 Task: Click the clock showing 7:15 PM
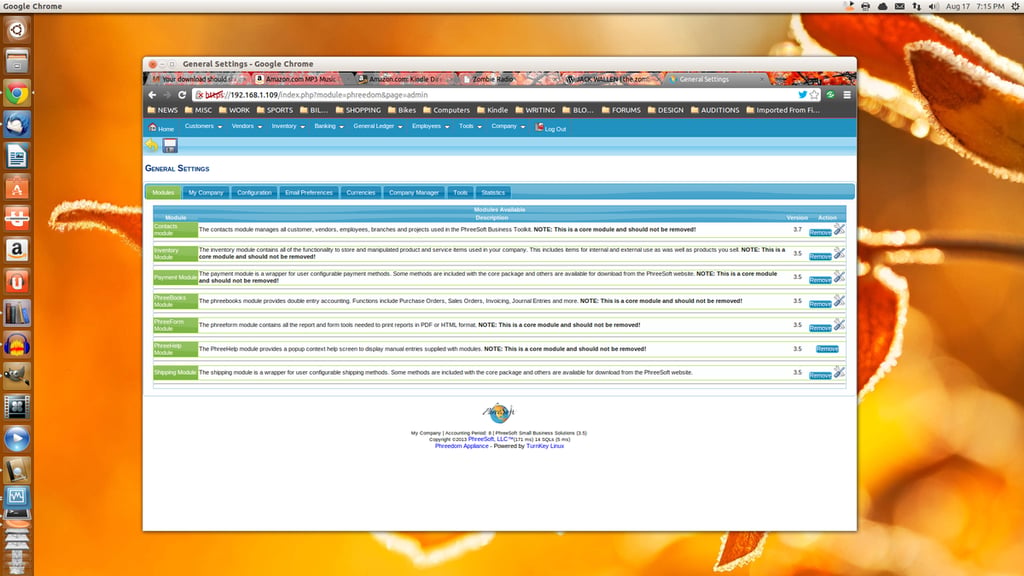(990, 6)
